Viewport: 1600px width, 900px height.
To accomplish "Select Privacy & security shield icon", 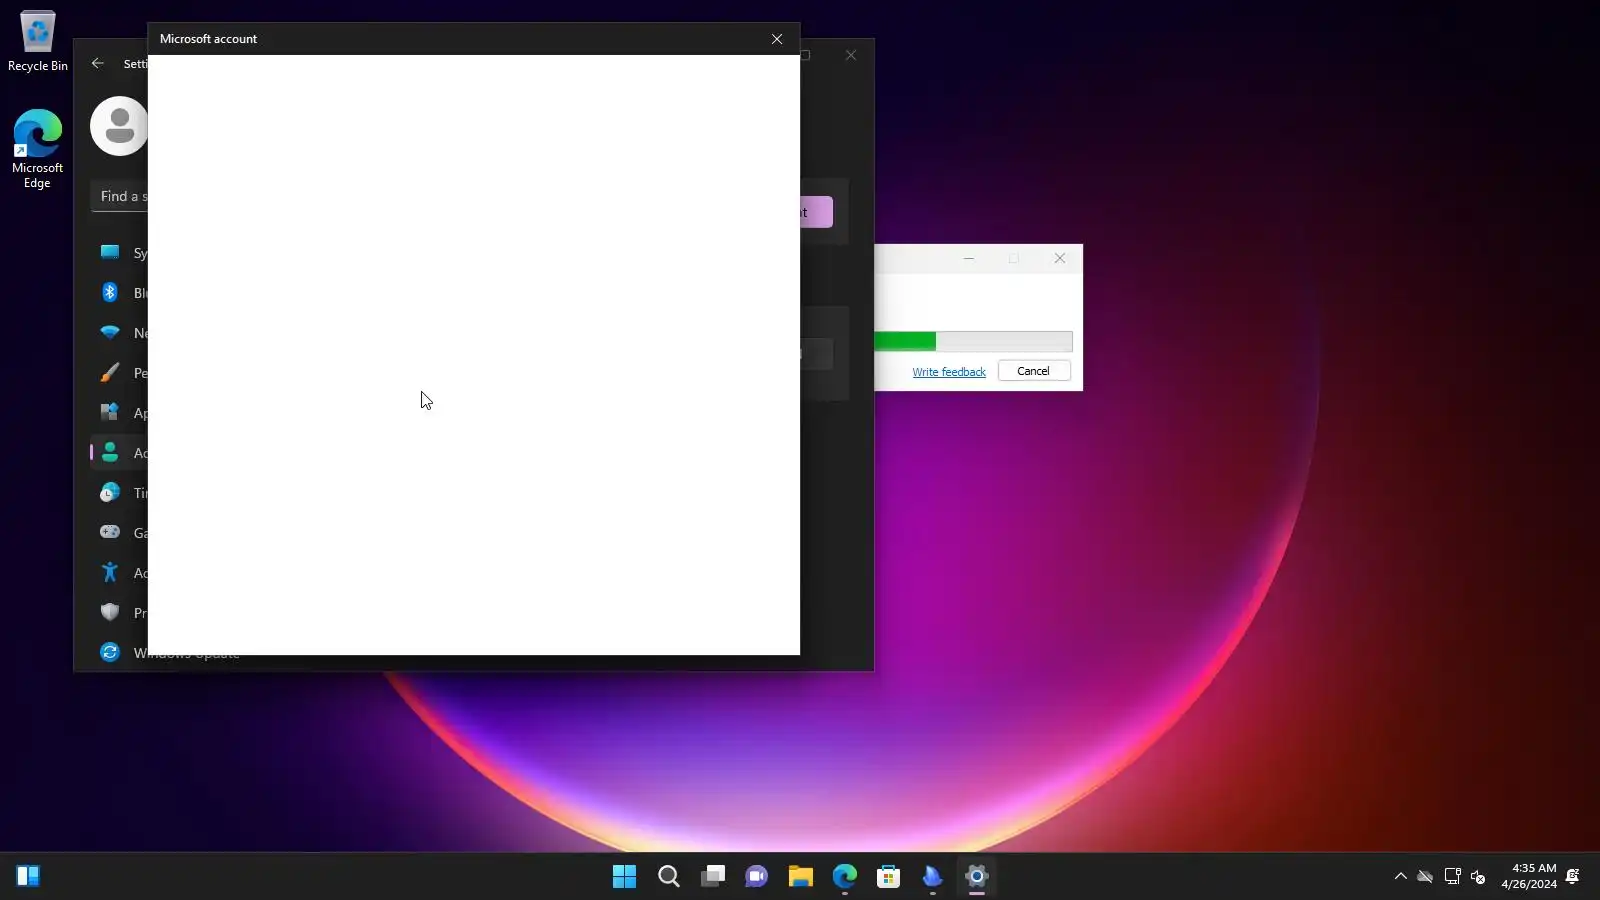I will click(110, 613).
